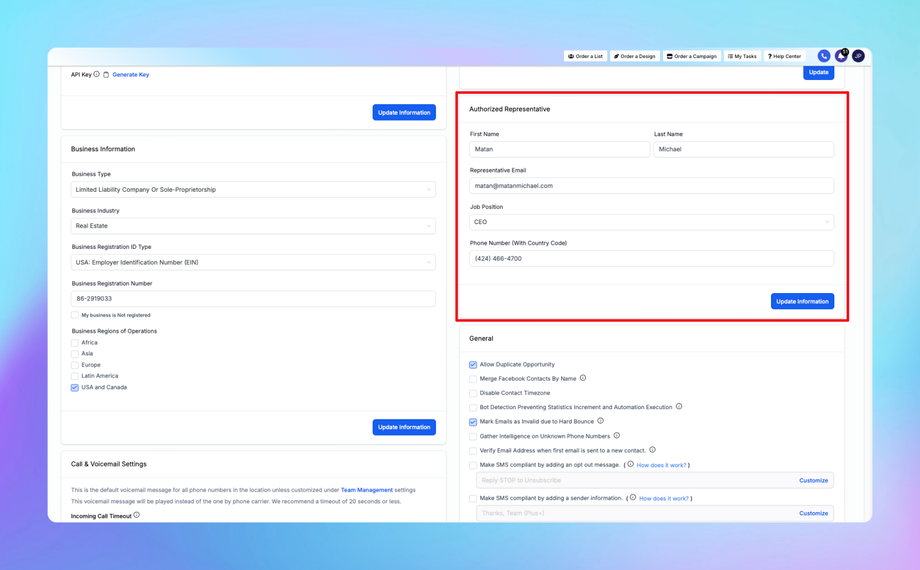Open the notifications bell icon

click(x=841, y=56)
